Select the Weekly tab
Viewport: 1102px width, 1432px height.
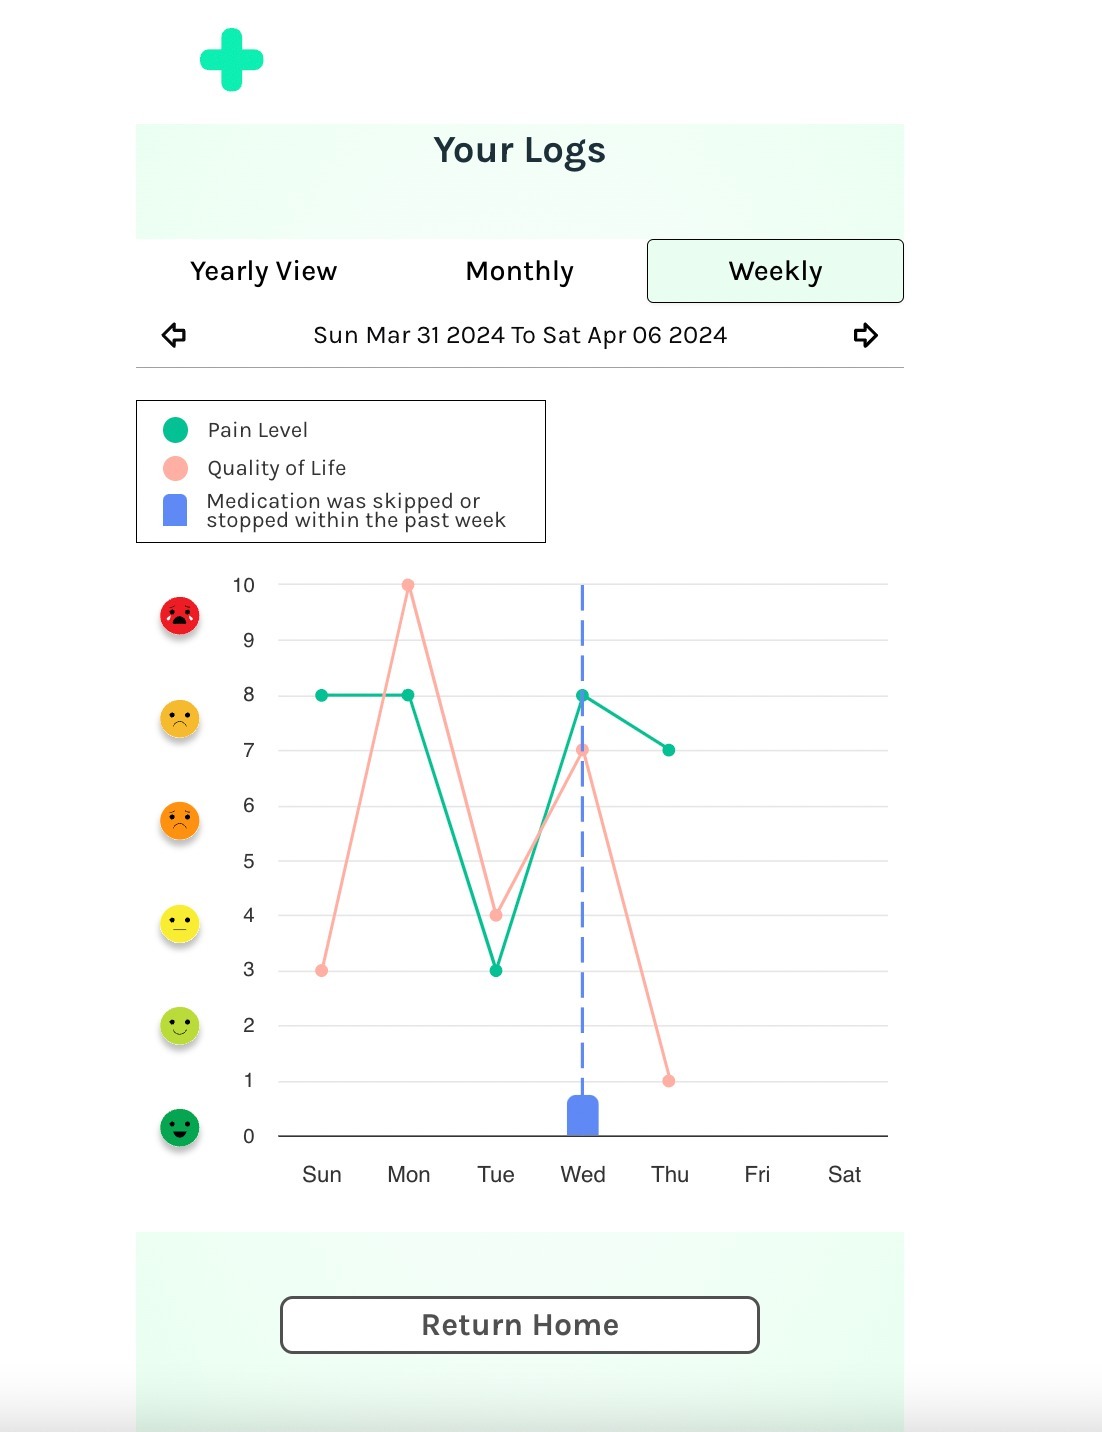click(x=775, y=271)
